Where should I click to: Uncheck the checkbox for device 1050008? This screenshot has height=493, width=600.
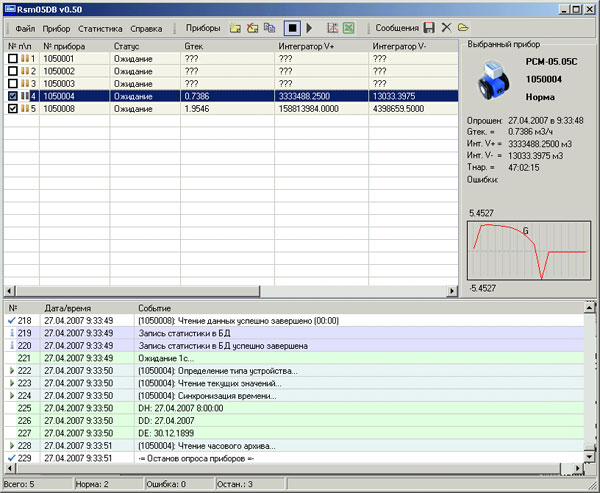click(12, 108)
